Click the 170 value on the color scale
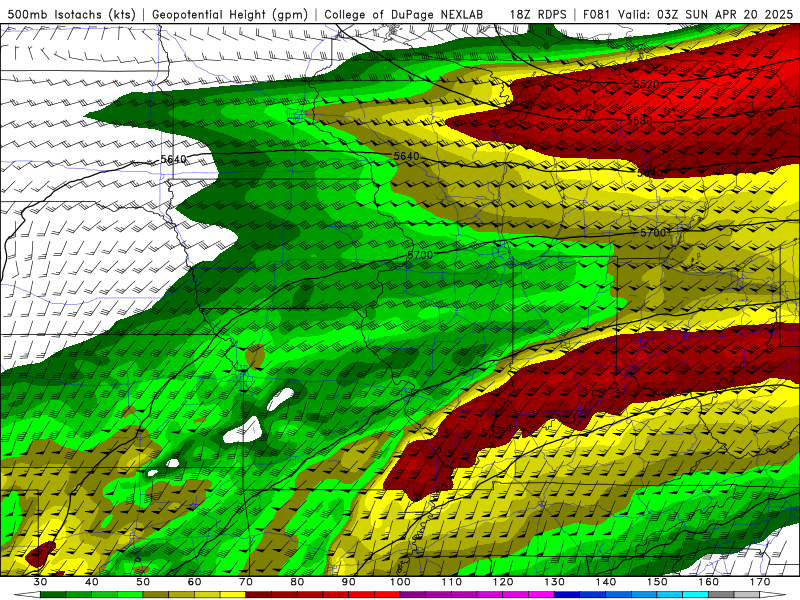Image resolution: width=800 pixels, height=600 pixels. click(x=760, y=582)
